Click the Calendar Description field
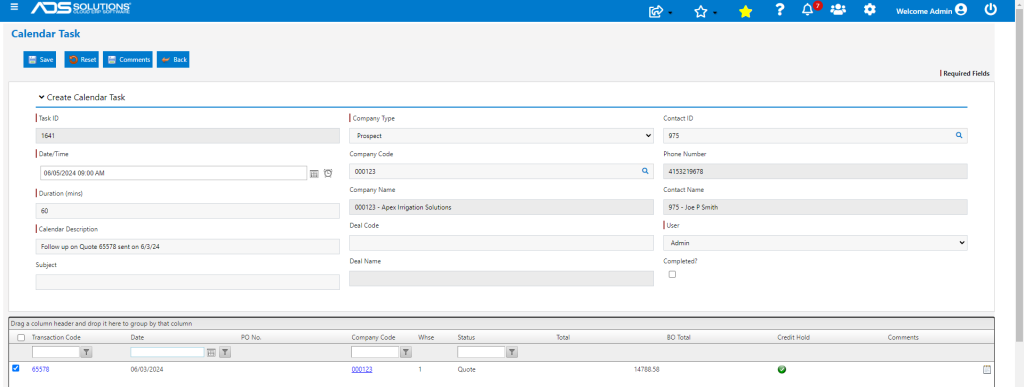The width and height of the screenshot is (1024, 387). pos(187,247)
